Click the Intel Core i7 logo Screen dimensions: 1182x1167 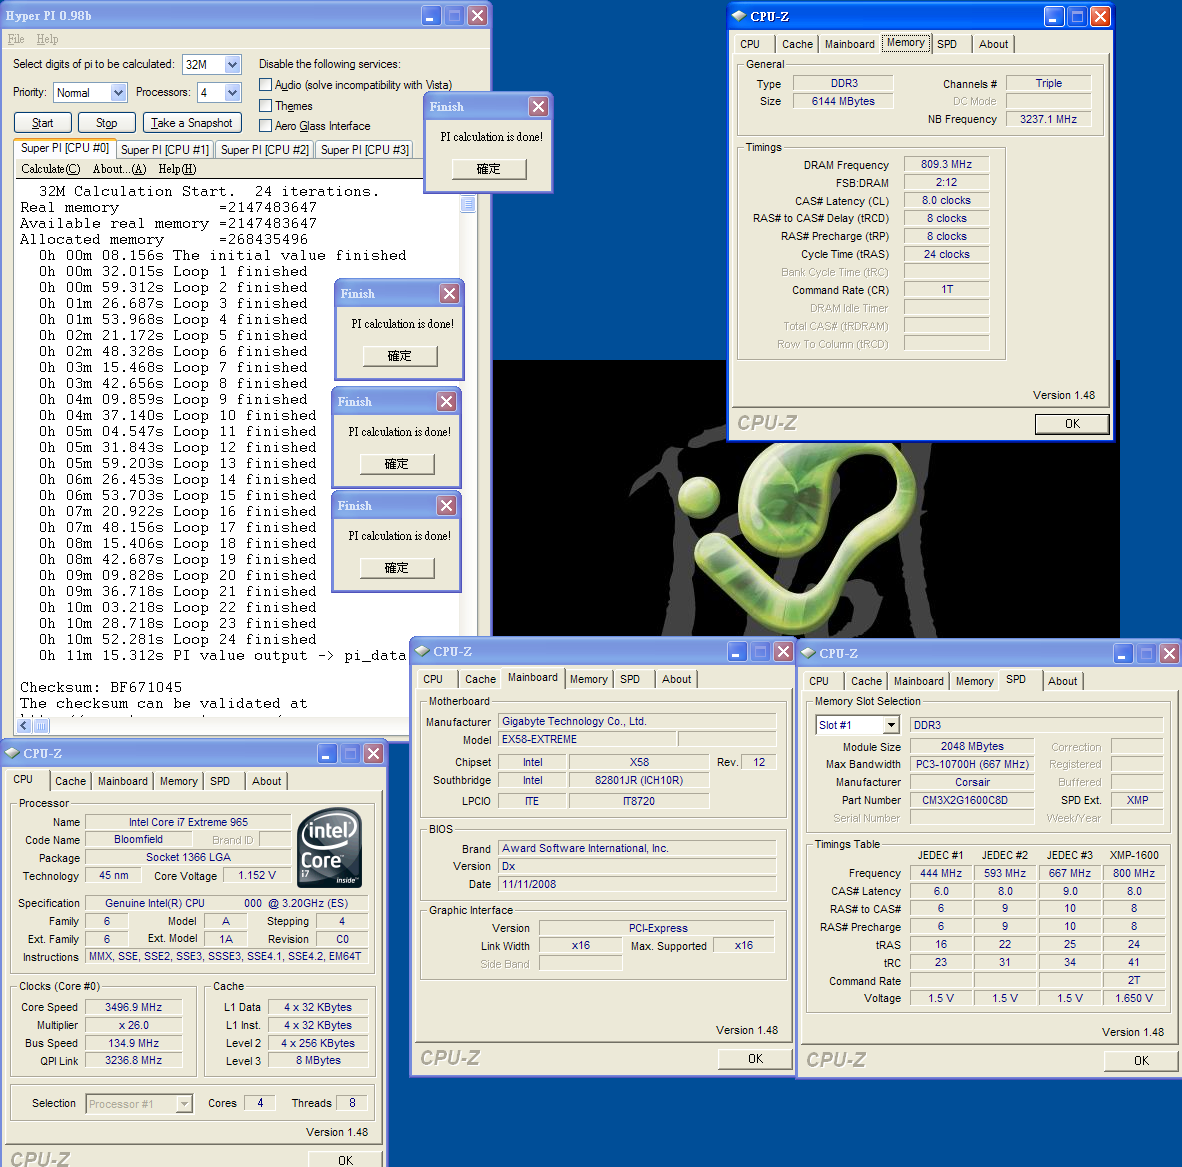point(330,848)
